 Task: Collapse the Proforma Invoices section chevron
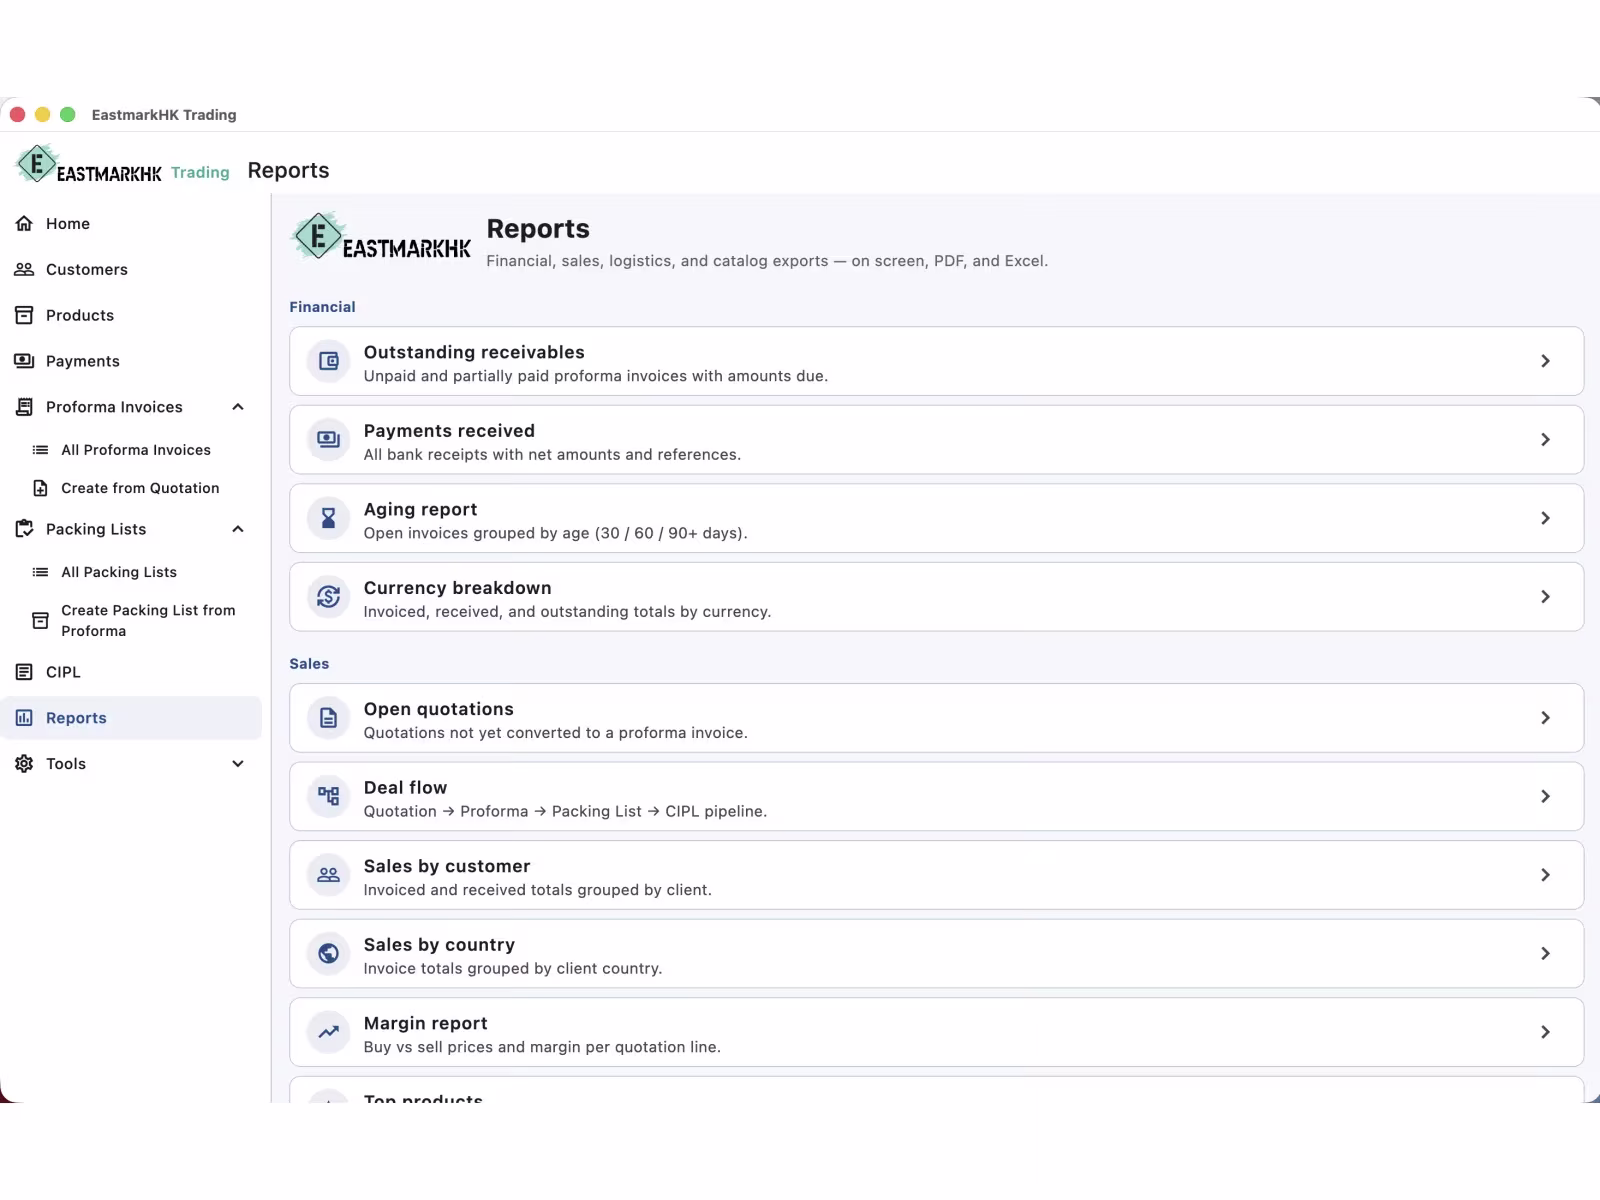[238, 407]
